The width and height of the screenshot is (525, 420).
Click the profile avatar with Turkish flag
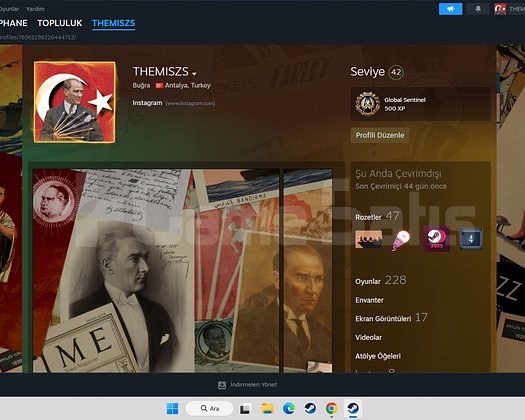click(74, 102)
